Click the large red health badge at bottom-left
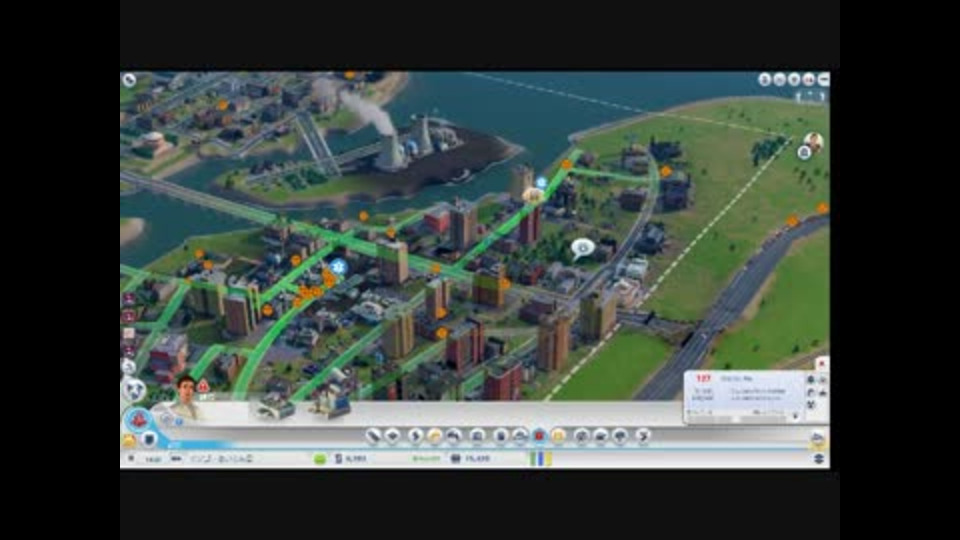The image size is (960, 540). [138, 420]
